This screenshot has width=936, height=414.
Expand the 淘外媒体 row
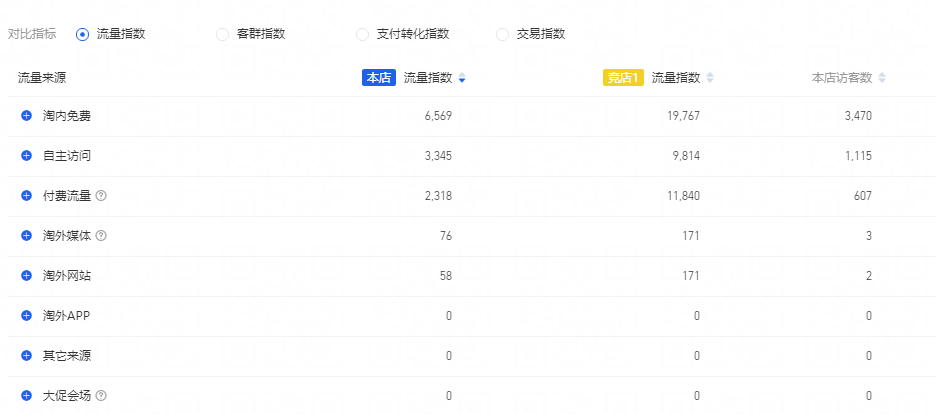point(26,236)
